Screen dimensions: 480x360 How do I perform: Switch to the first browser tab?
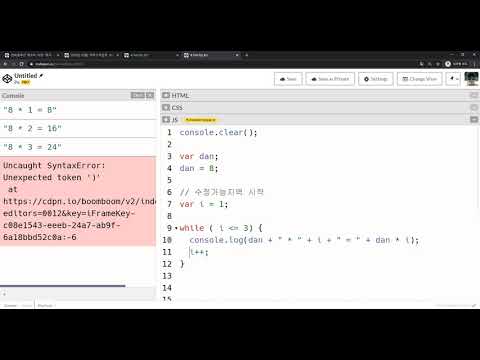click(31, 55)
